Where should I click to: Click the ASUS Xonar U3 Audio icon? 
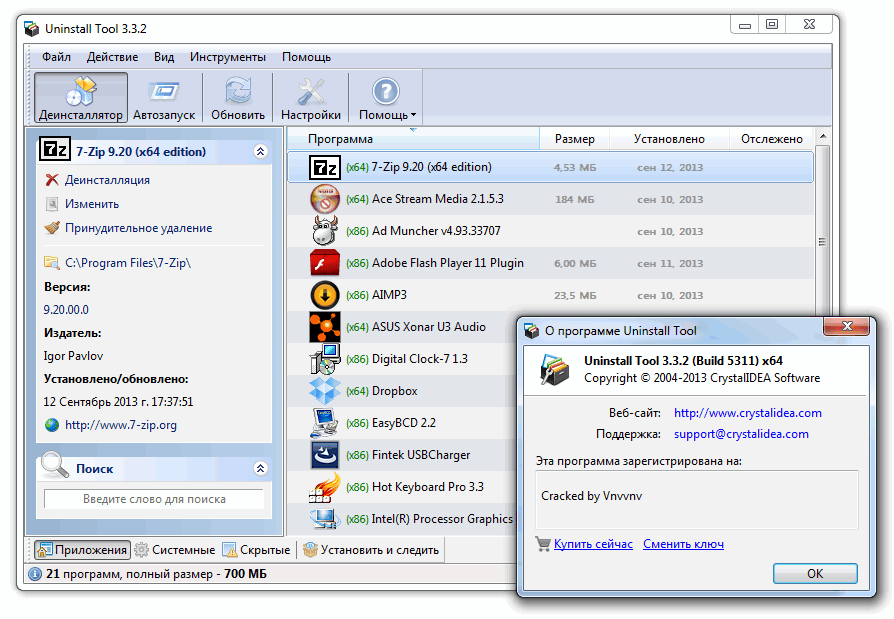click(325, 327)
